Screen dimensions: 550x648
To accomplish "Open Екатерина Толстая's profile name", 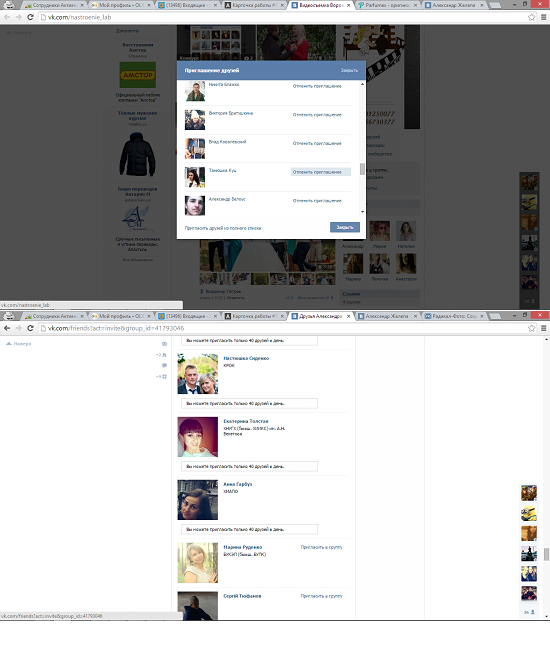I will coord(246,421).
